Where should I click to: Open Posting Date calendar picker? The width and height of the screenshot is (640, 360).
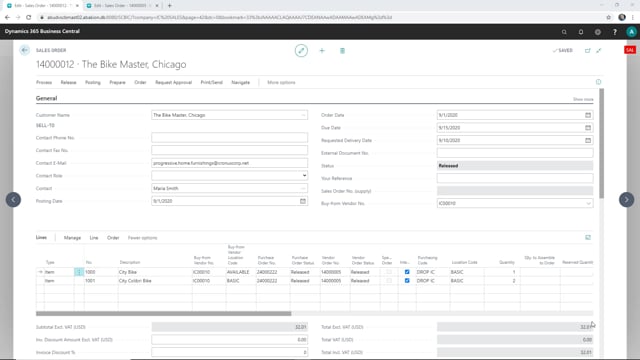pyautogui.click(x=302, y=201)
